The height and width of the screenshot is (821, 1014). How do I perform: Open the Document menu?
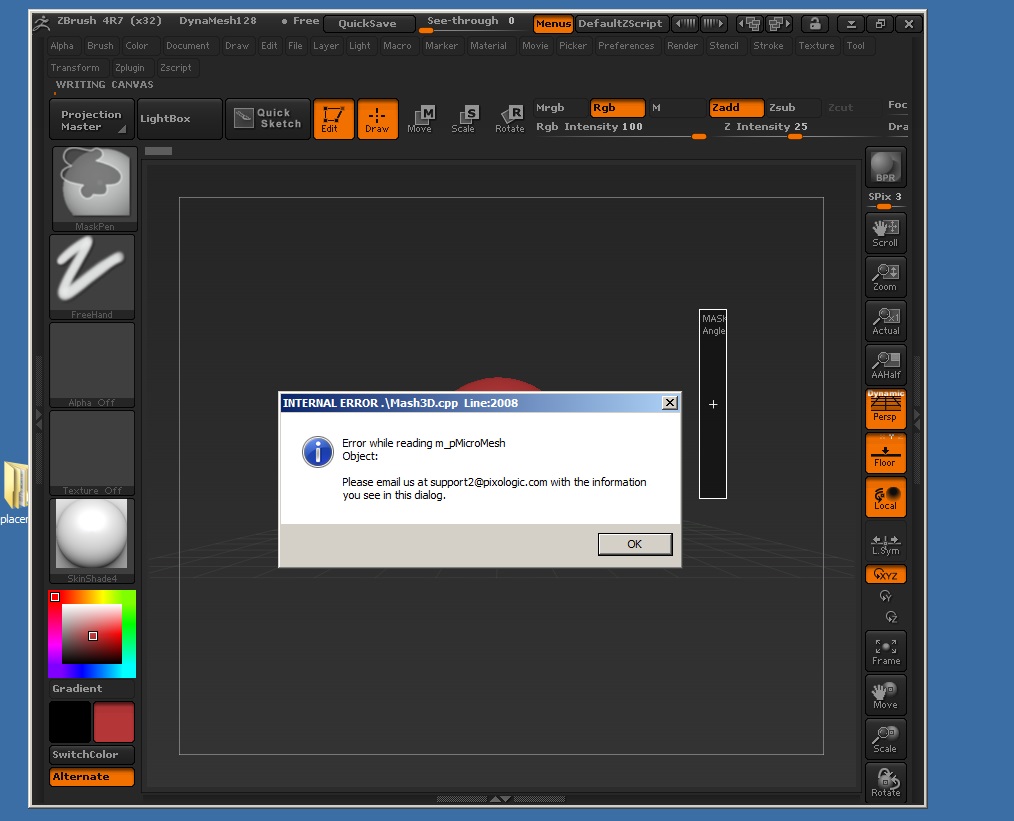[x=188, y=46]
